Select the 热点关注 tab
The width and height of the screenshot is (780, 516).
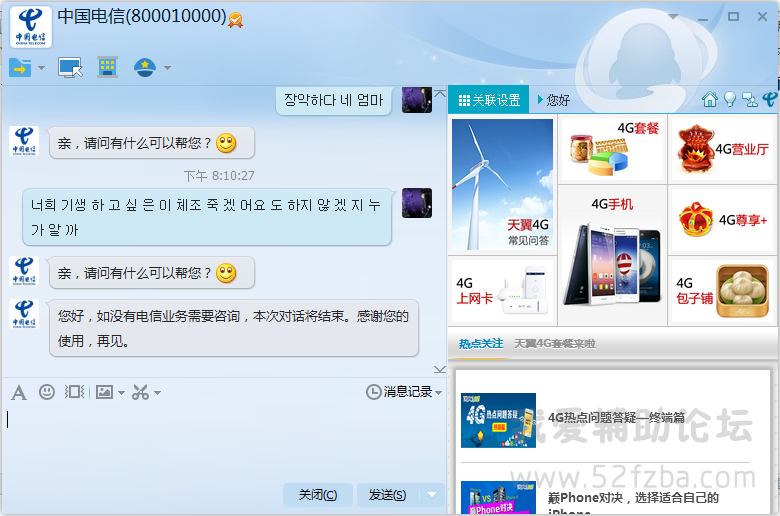click(x=481, y=343)
